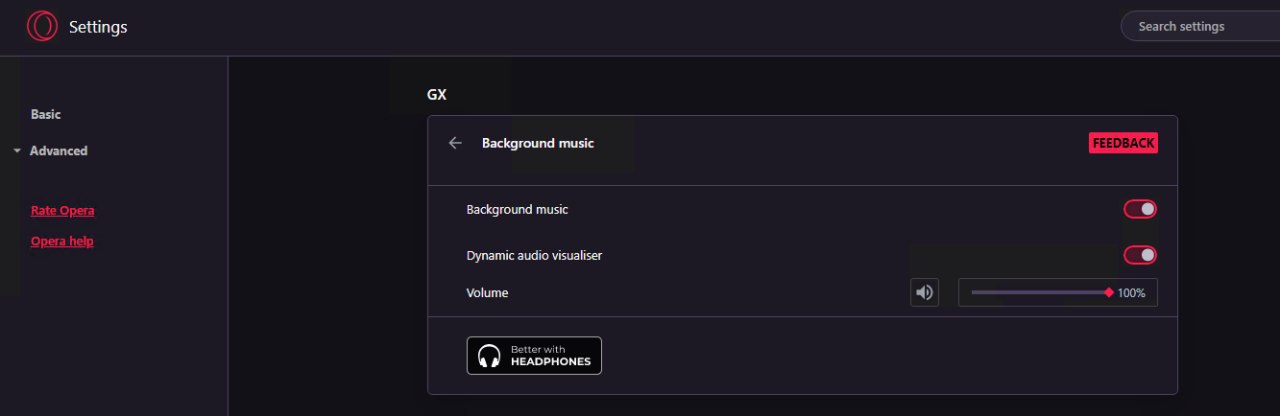
Task: Click the headphones icon in the badge
Action: click(x=489, y=356)
